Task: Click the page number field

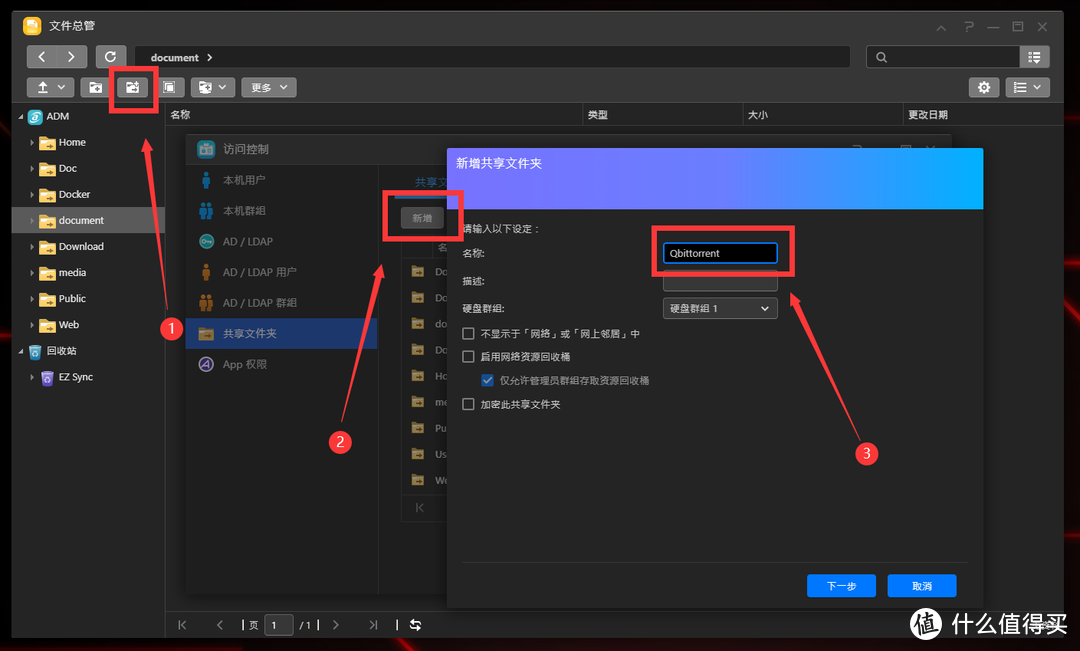Action: pyautogui.click(x=279, y=626)
